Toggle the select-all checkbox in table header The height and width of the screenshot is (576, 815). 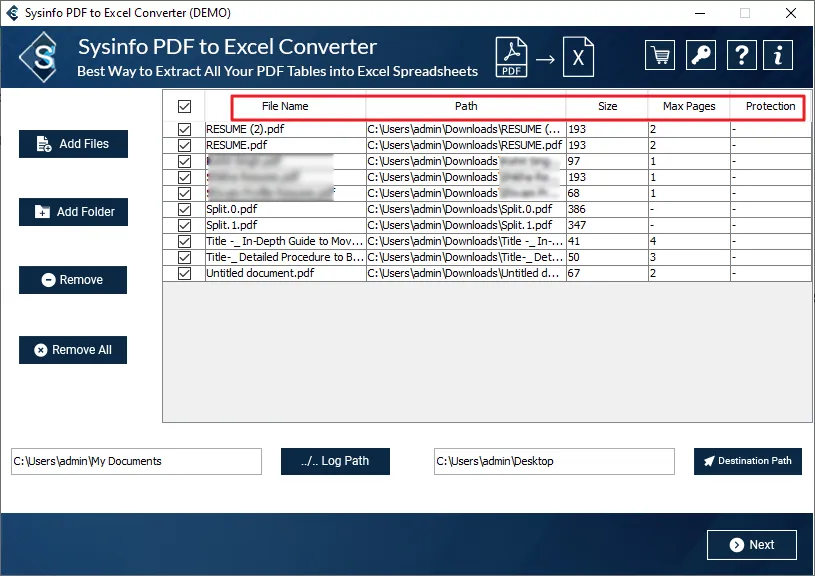(x=184, y=106)
